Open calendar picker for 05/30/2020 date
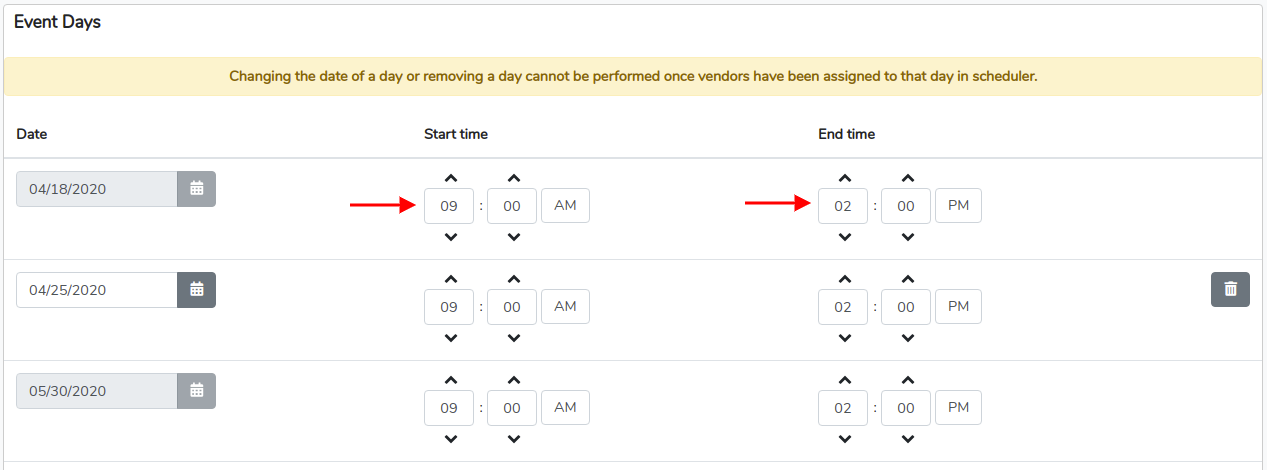 tap(197, 391)
